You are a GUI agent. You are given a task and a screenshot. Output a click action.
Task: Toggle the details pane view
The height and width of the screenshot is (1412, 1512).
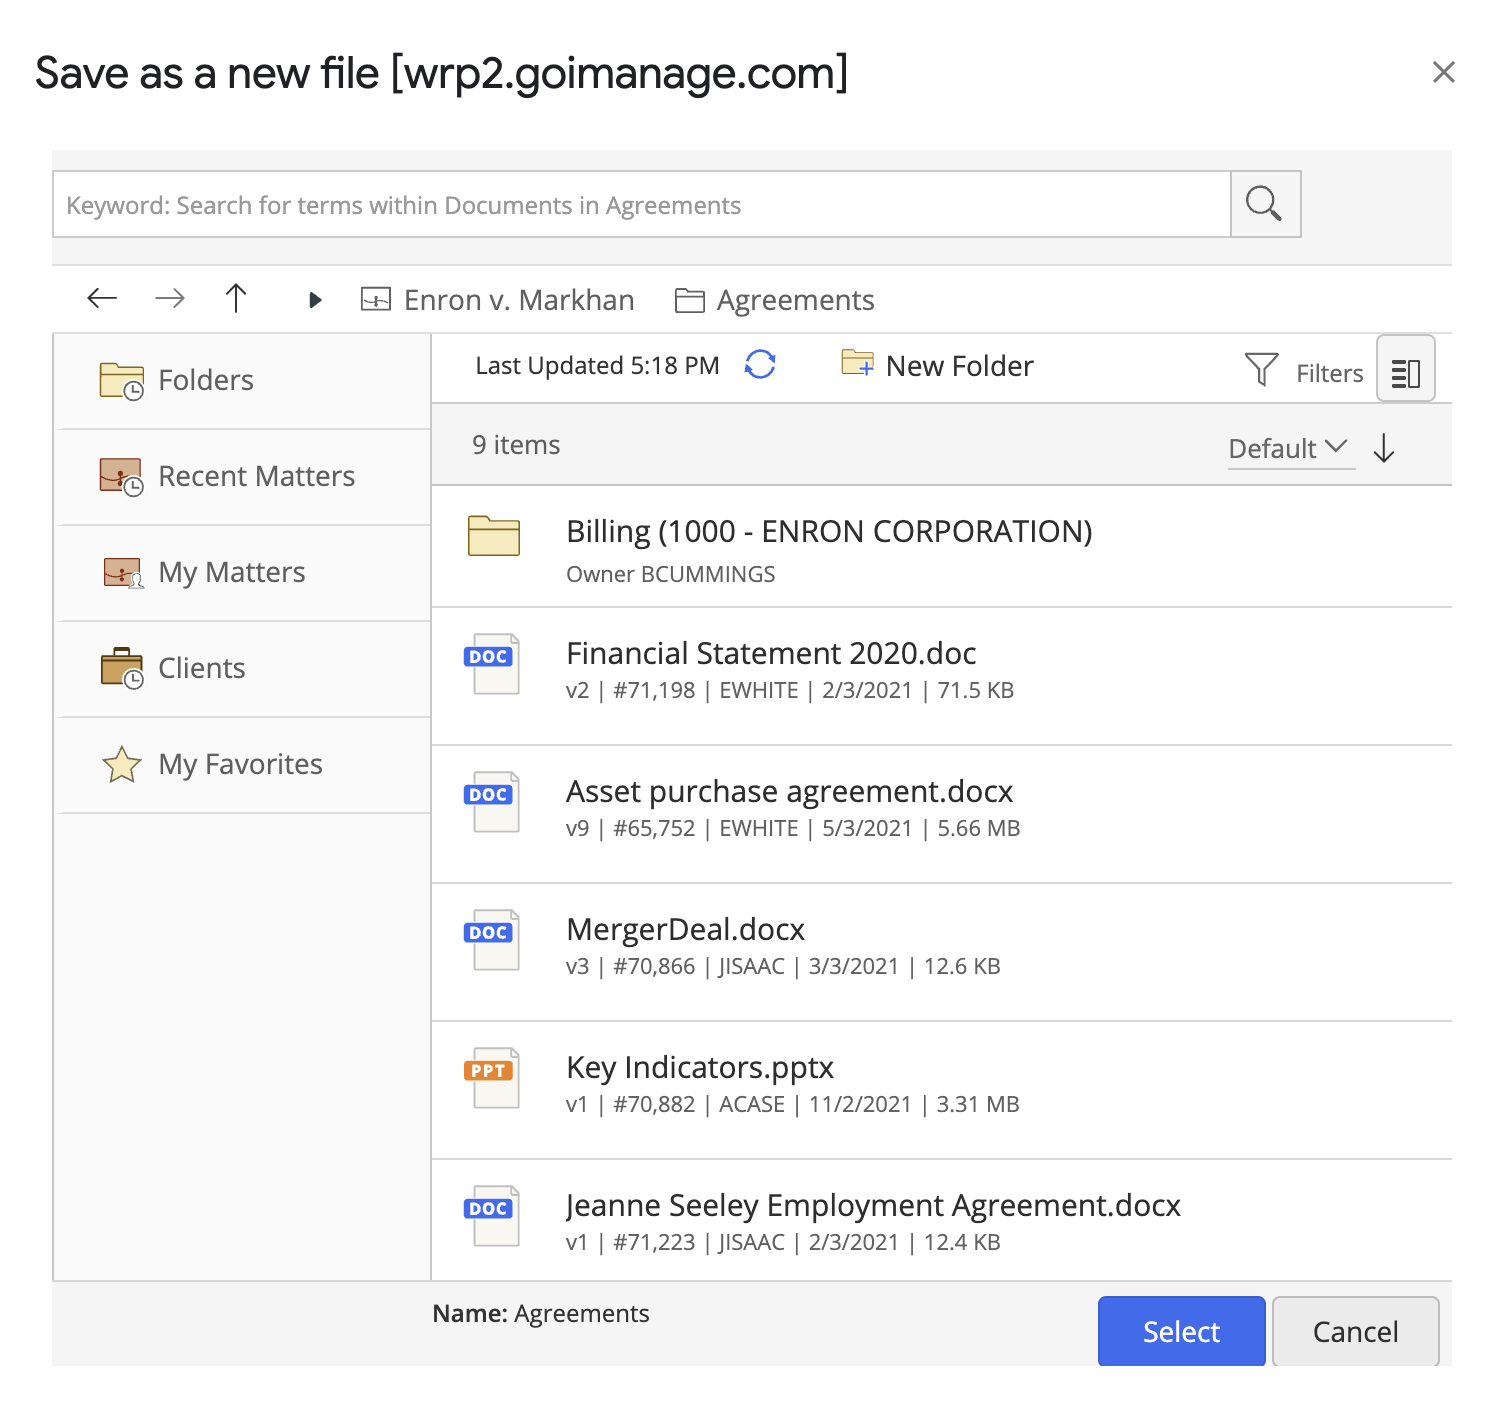[1405, 370]
